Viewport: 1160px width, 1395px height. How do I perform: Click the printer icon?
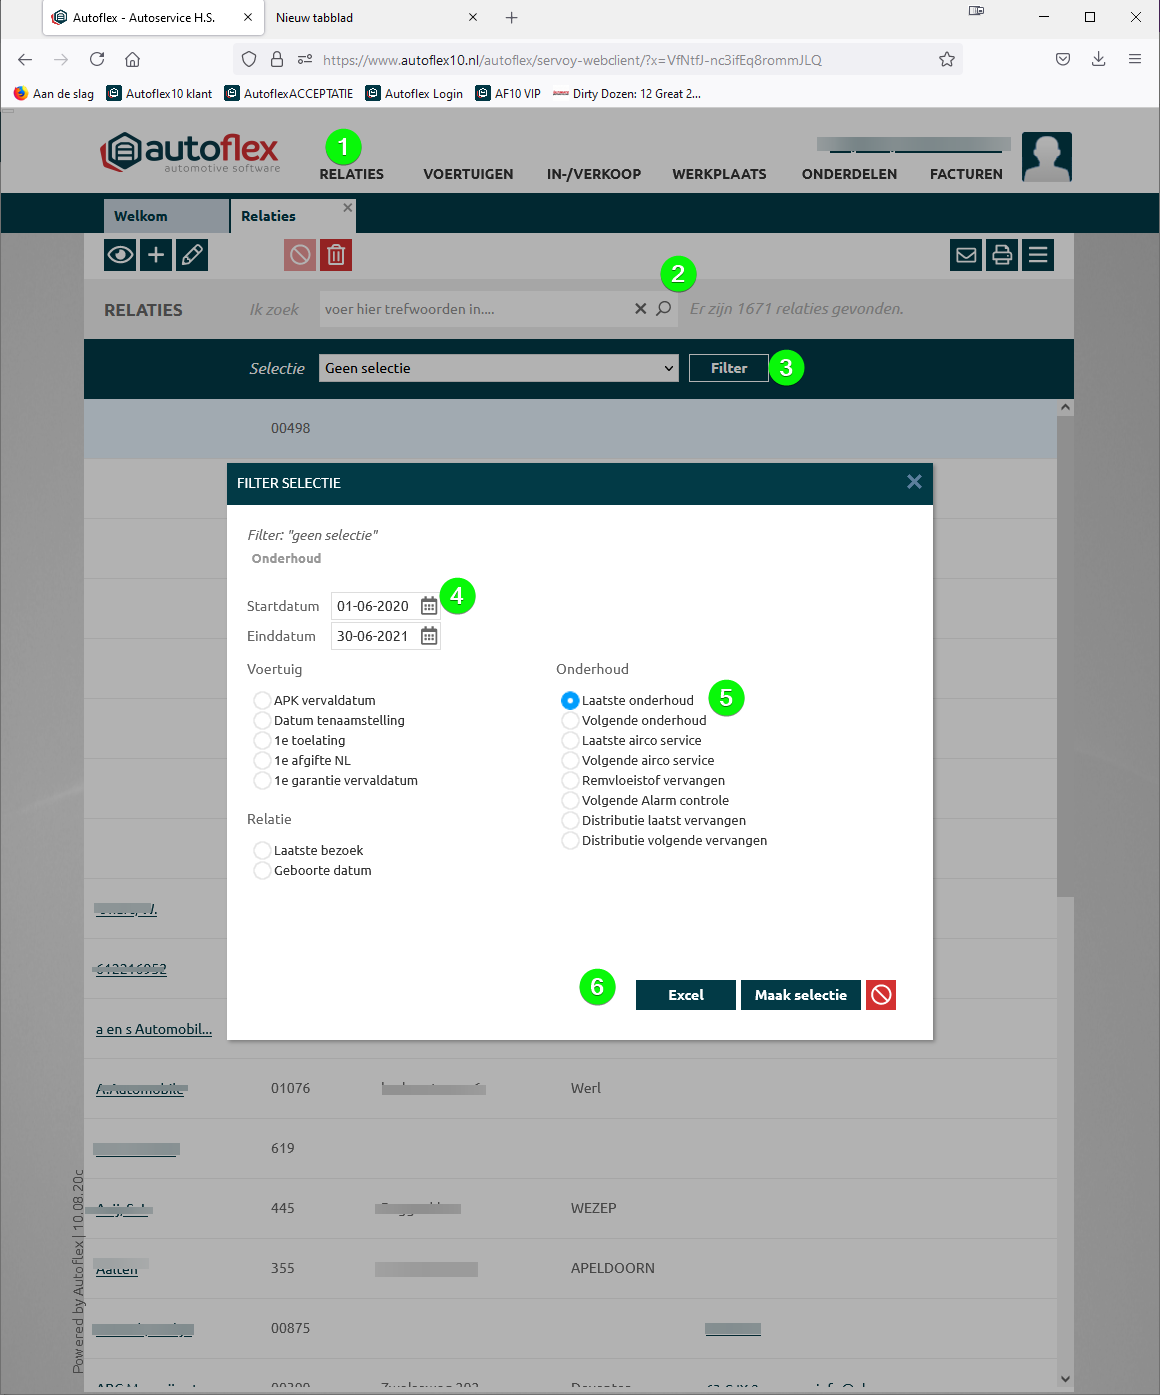pos(1002,255)
